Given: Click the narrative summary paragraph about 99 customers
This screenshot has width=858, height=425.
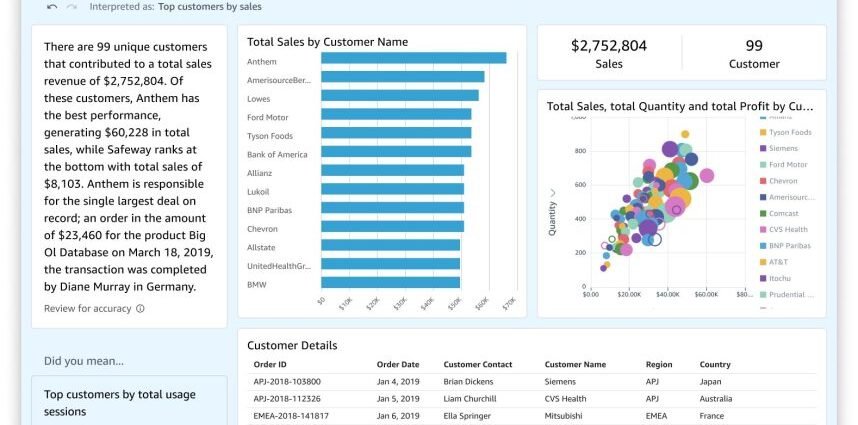Looking at the screenshot, I should [128, 166].
